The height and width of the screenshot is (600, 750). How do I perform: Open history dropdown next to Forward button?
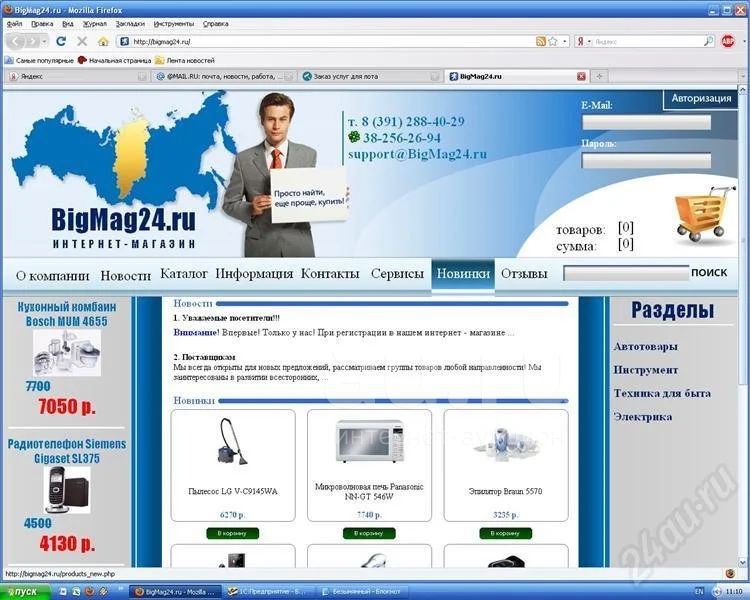coord(44,42)
